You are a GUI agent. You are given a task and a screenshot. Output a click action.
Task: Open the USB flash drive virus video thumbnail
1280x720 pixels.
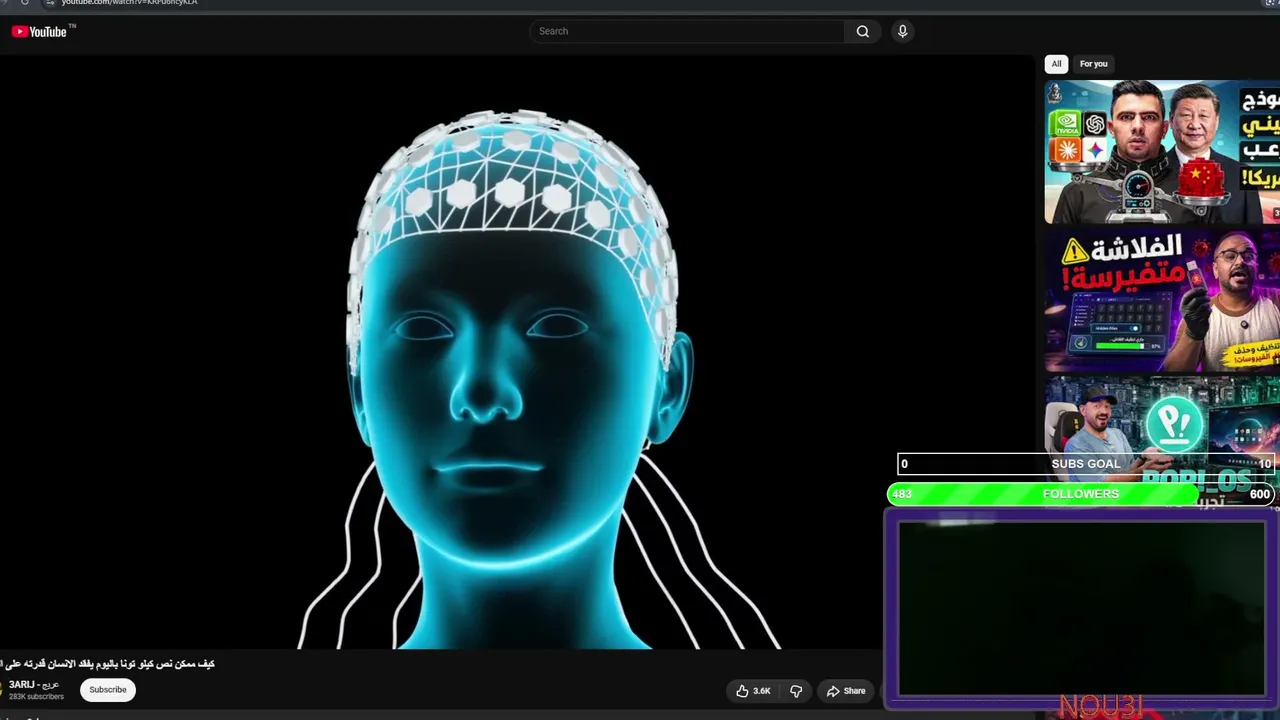[1162, 300]
